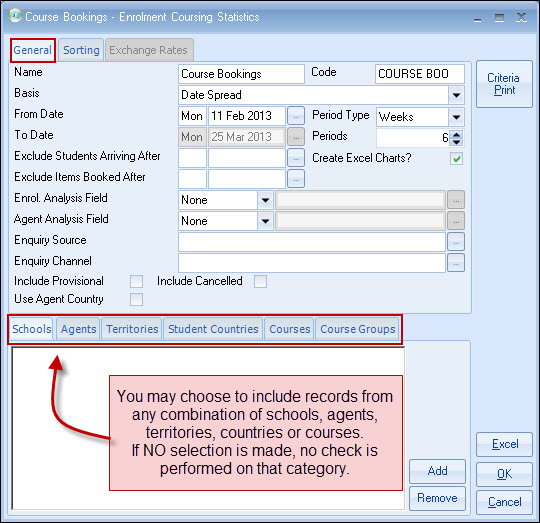The height and width of the screenshot is (523, 540).
Task: Click into the Name input field
Action: click(x=241, y=74)
